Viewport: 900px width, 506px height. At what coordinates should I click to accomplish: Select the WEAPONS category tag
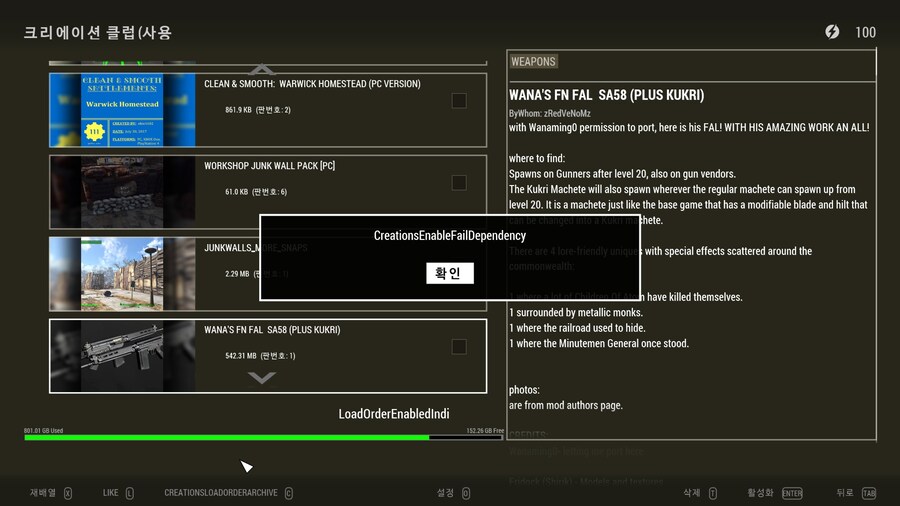pos(533,62)
